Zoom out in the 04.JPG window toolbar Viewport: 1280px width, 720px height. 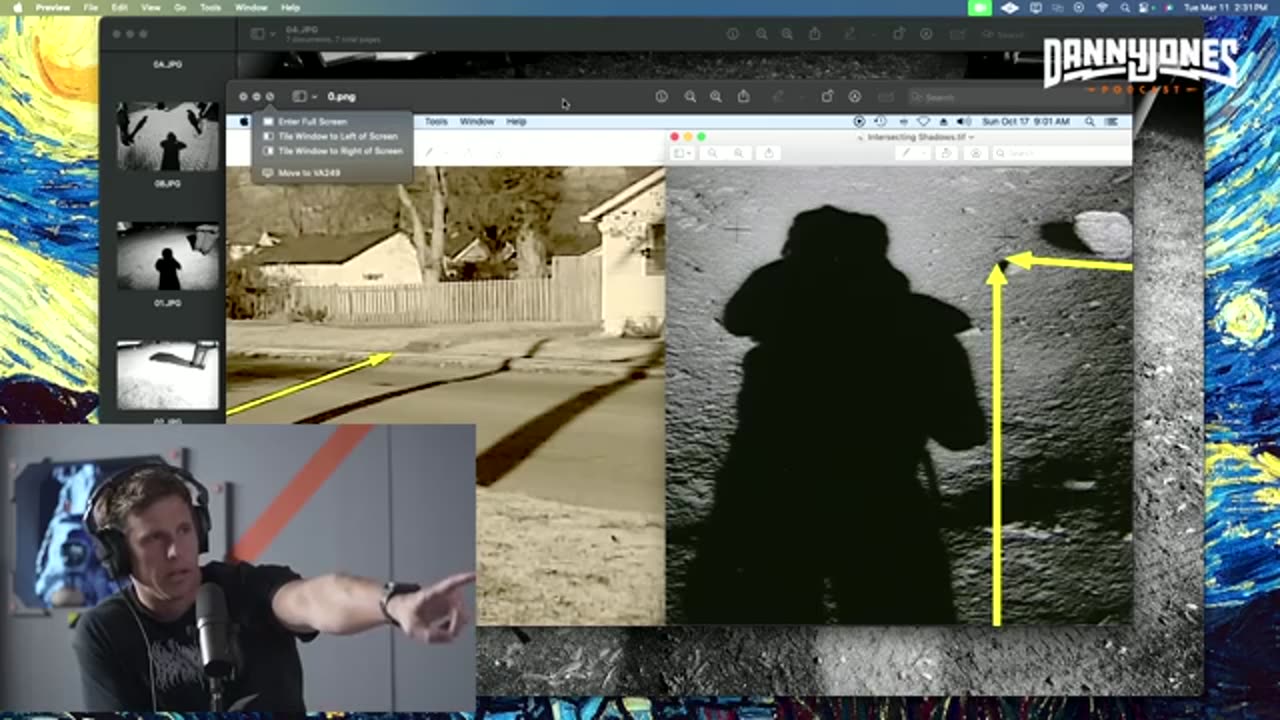[x=762, y=34]
